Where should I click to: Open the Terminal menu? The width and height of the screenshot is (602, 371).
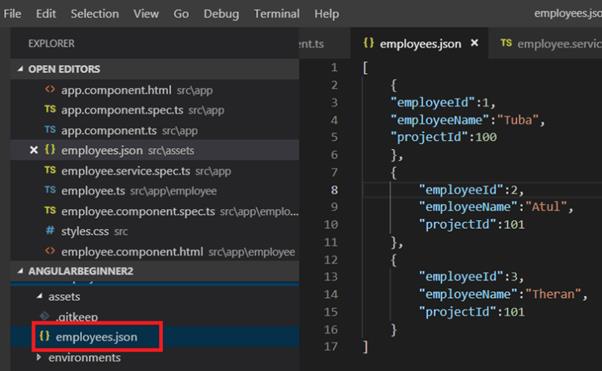276,14
